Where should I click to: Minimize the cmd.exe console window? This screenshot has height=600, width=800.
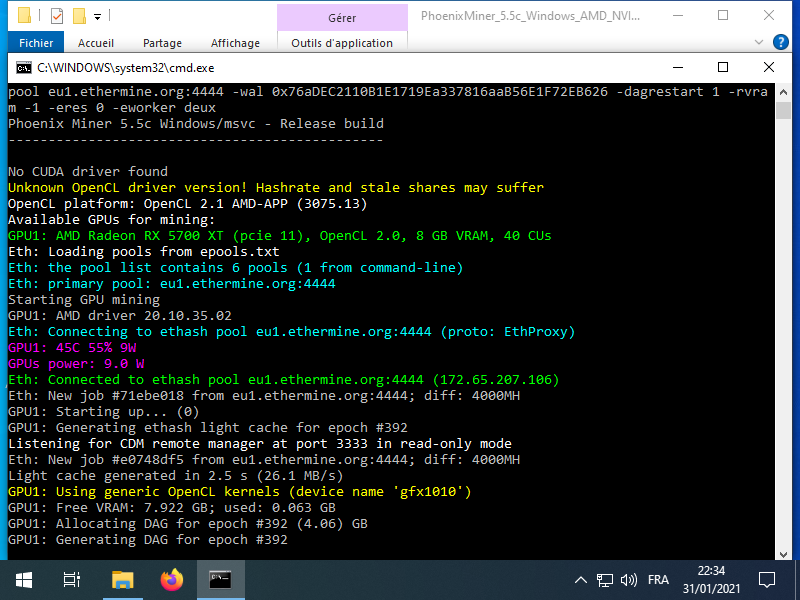678,67
